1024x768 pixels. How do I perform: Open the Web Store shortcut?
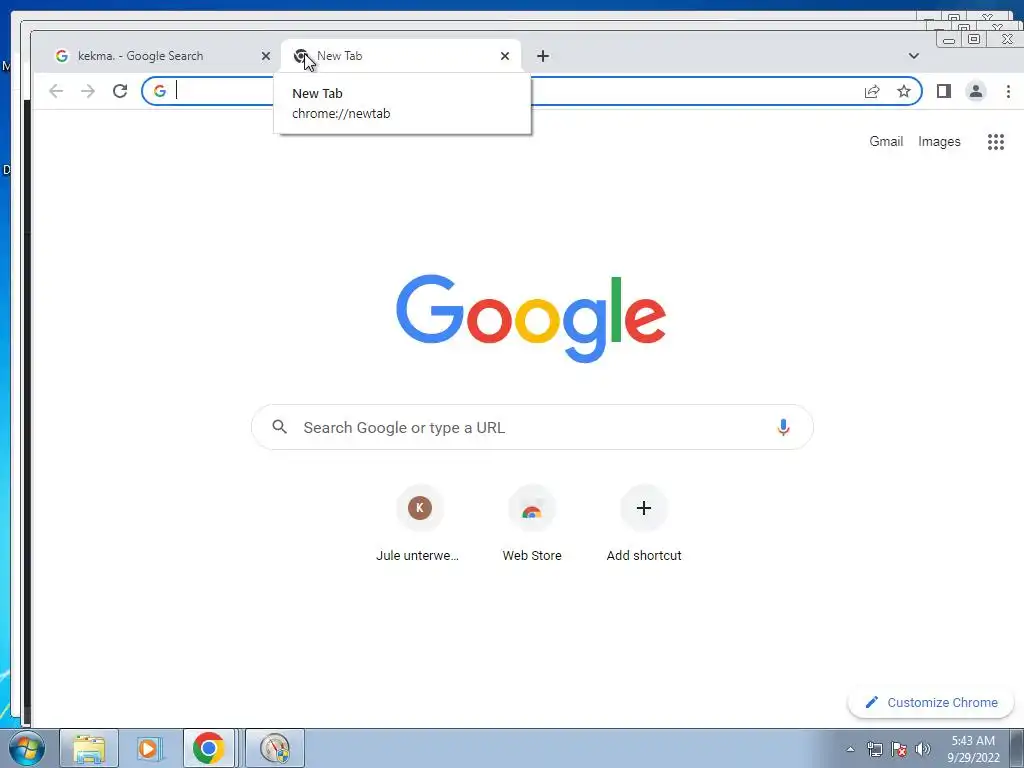[x=532, y=524]
